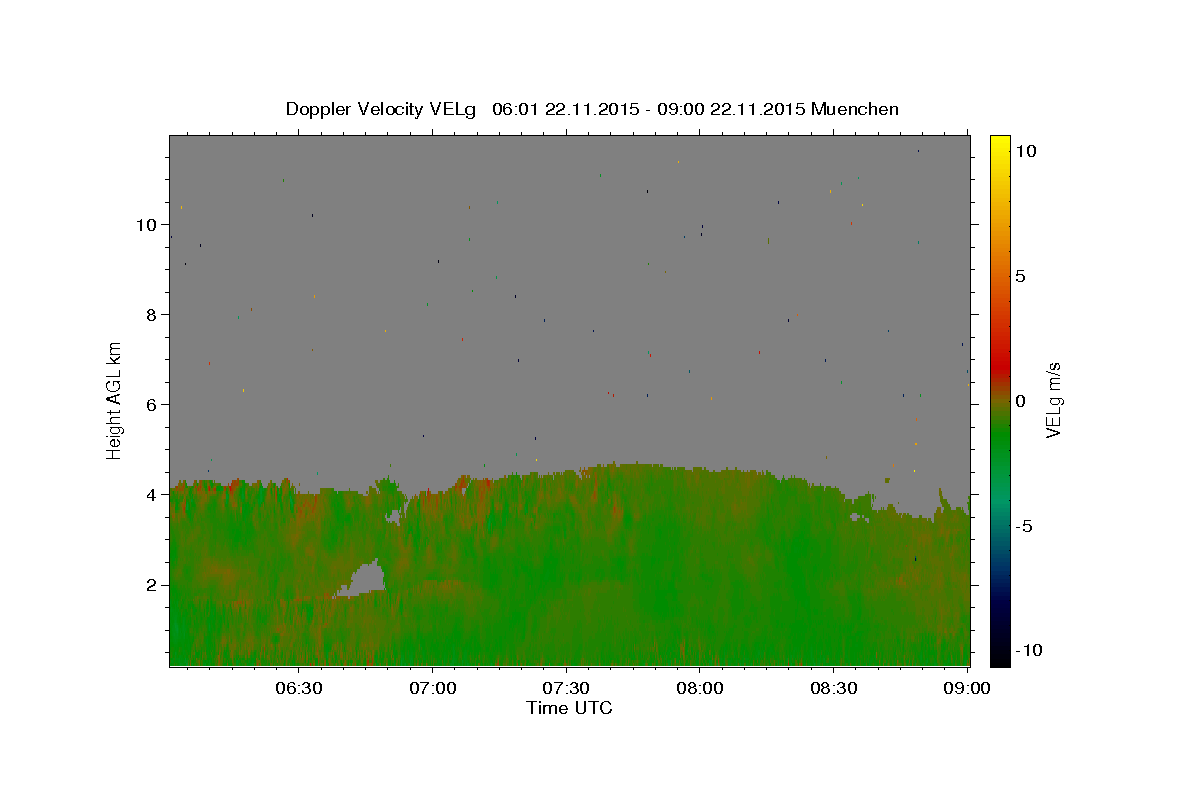Image resolution: width=1200 pixels, height=800 pixels.
Task: Click the 07:00 time tick label
Action: [x=432, y=688]
